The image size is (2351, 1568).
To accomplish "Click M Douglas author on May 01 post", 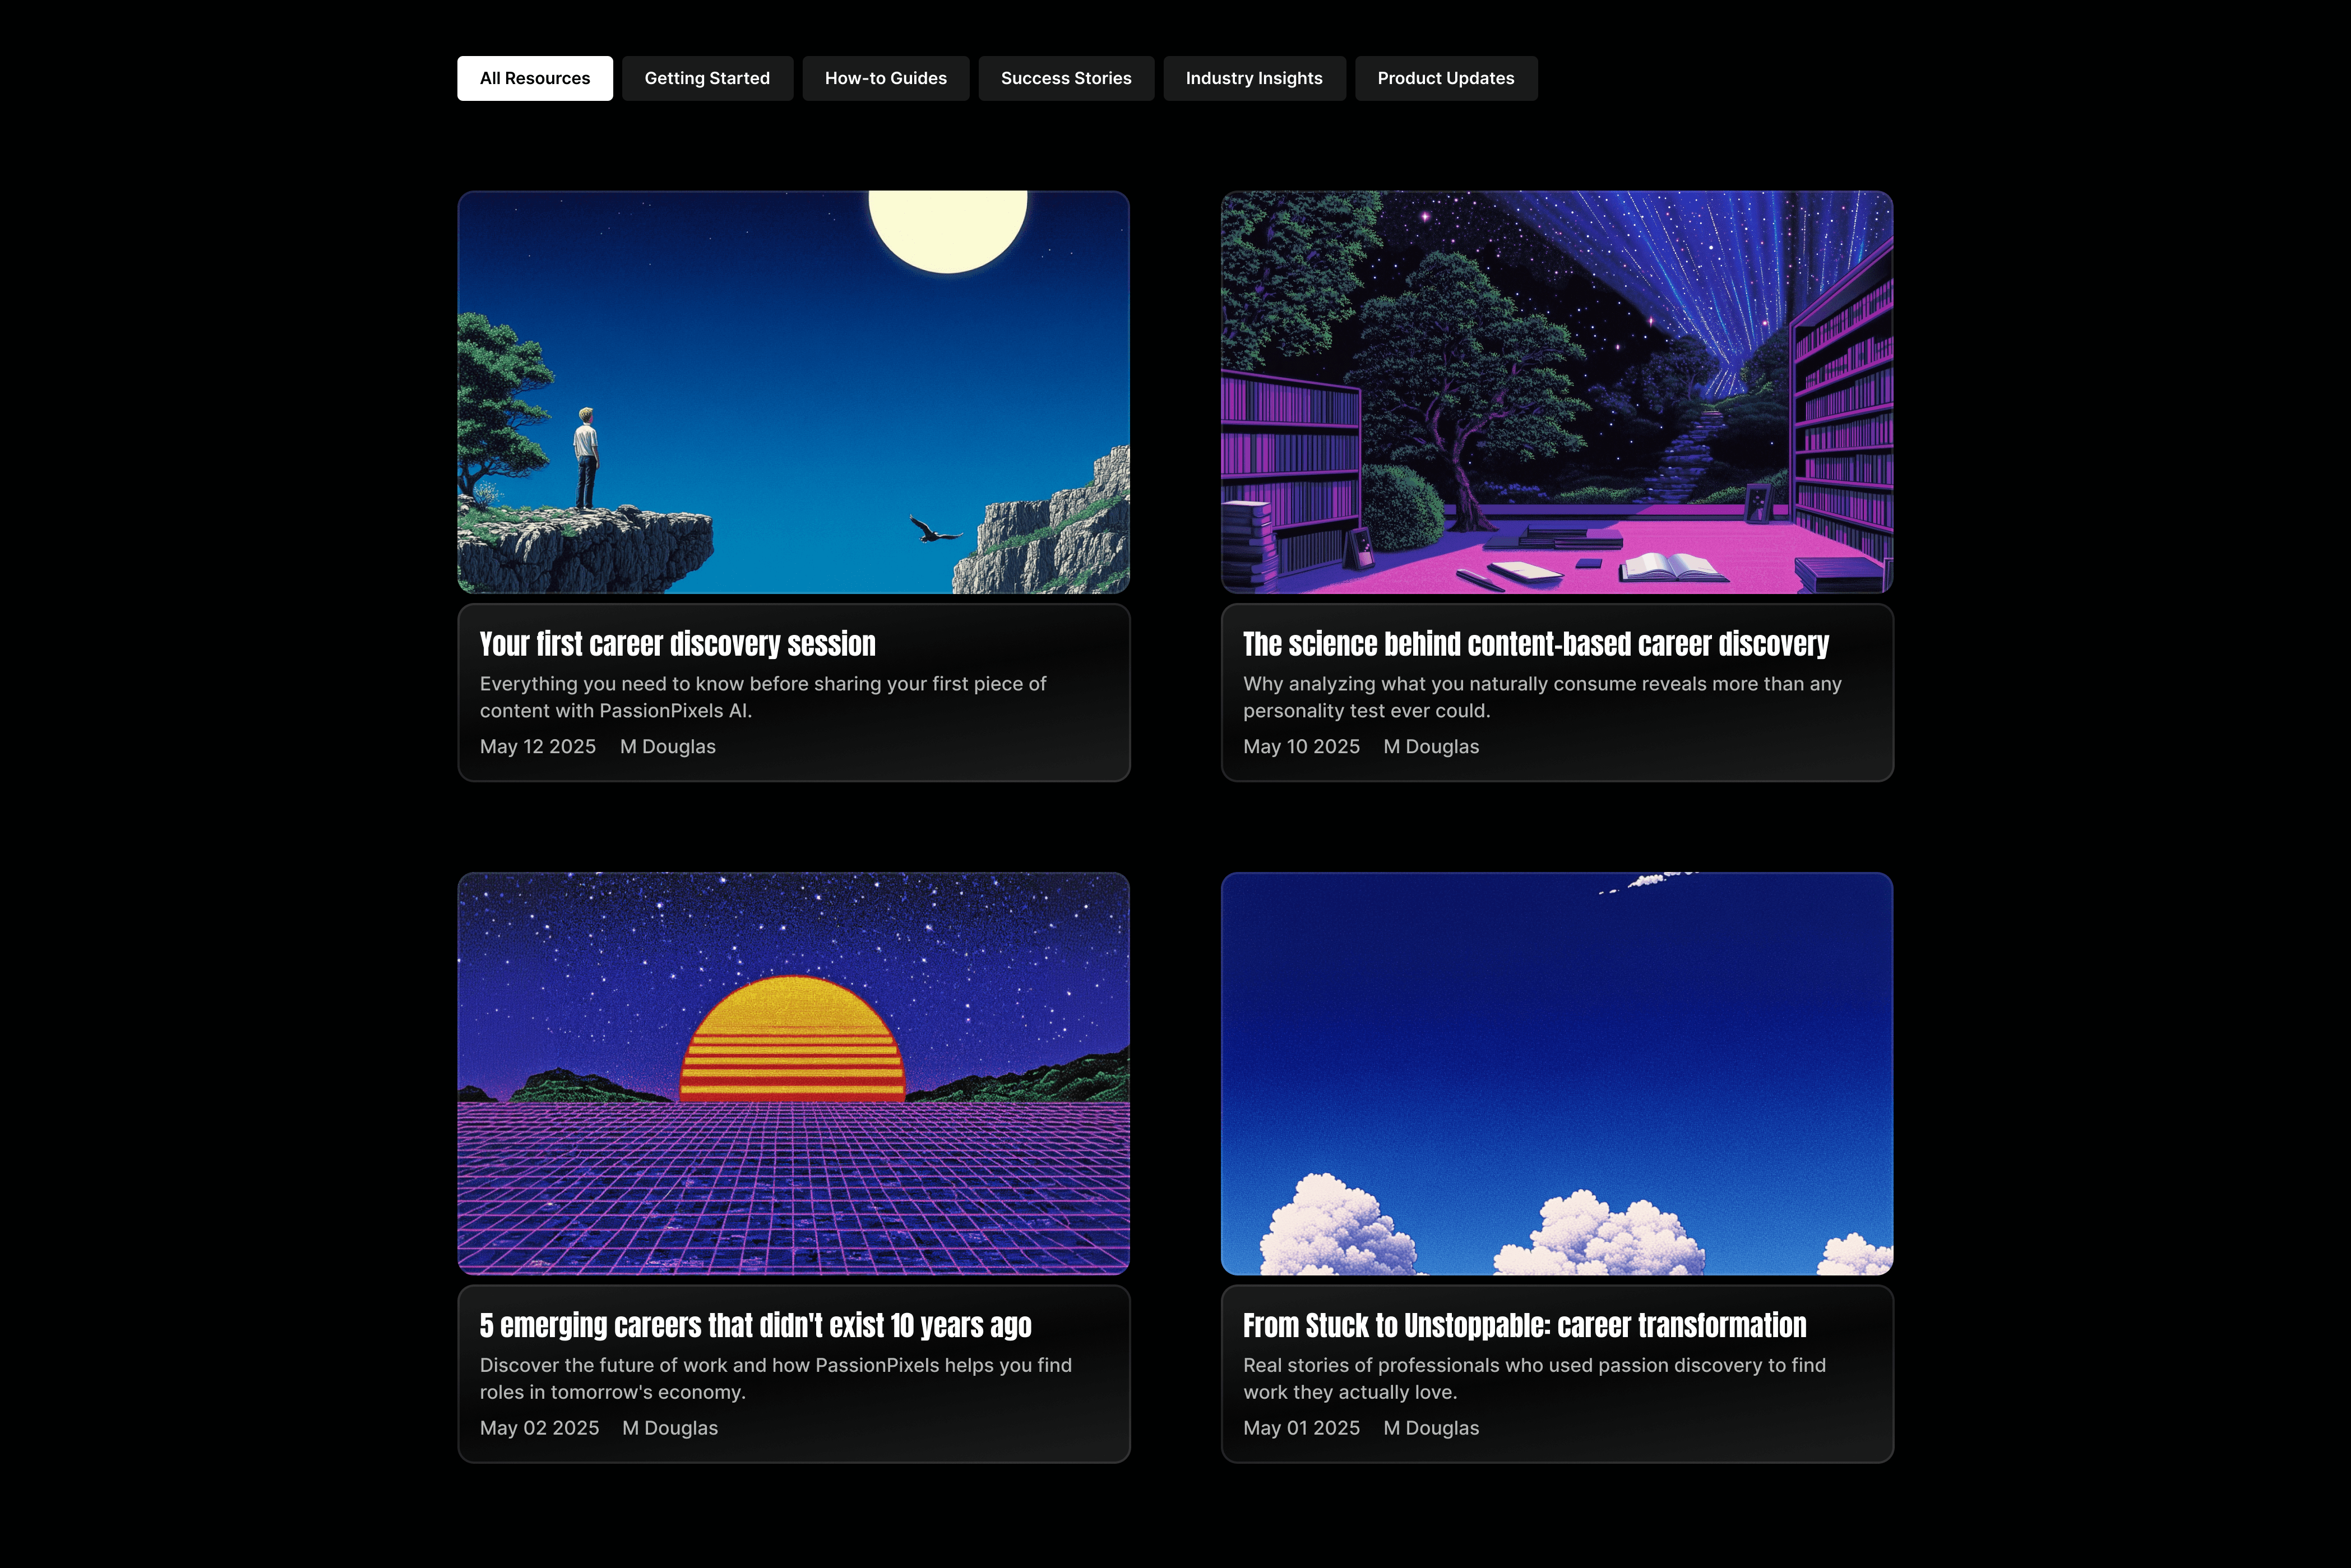I will tap(1431, 1428).
